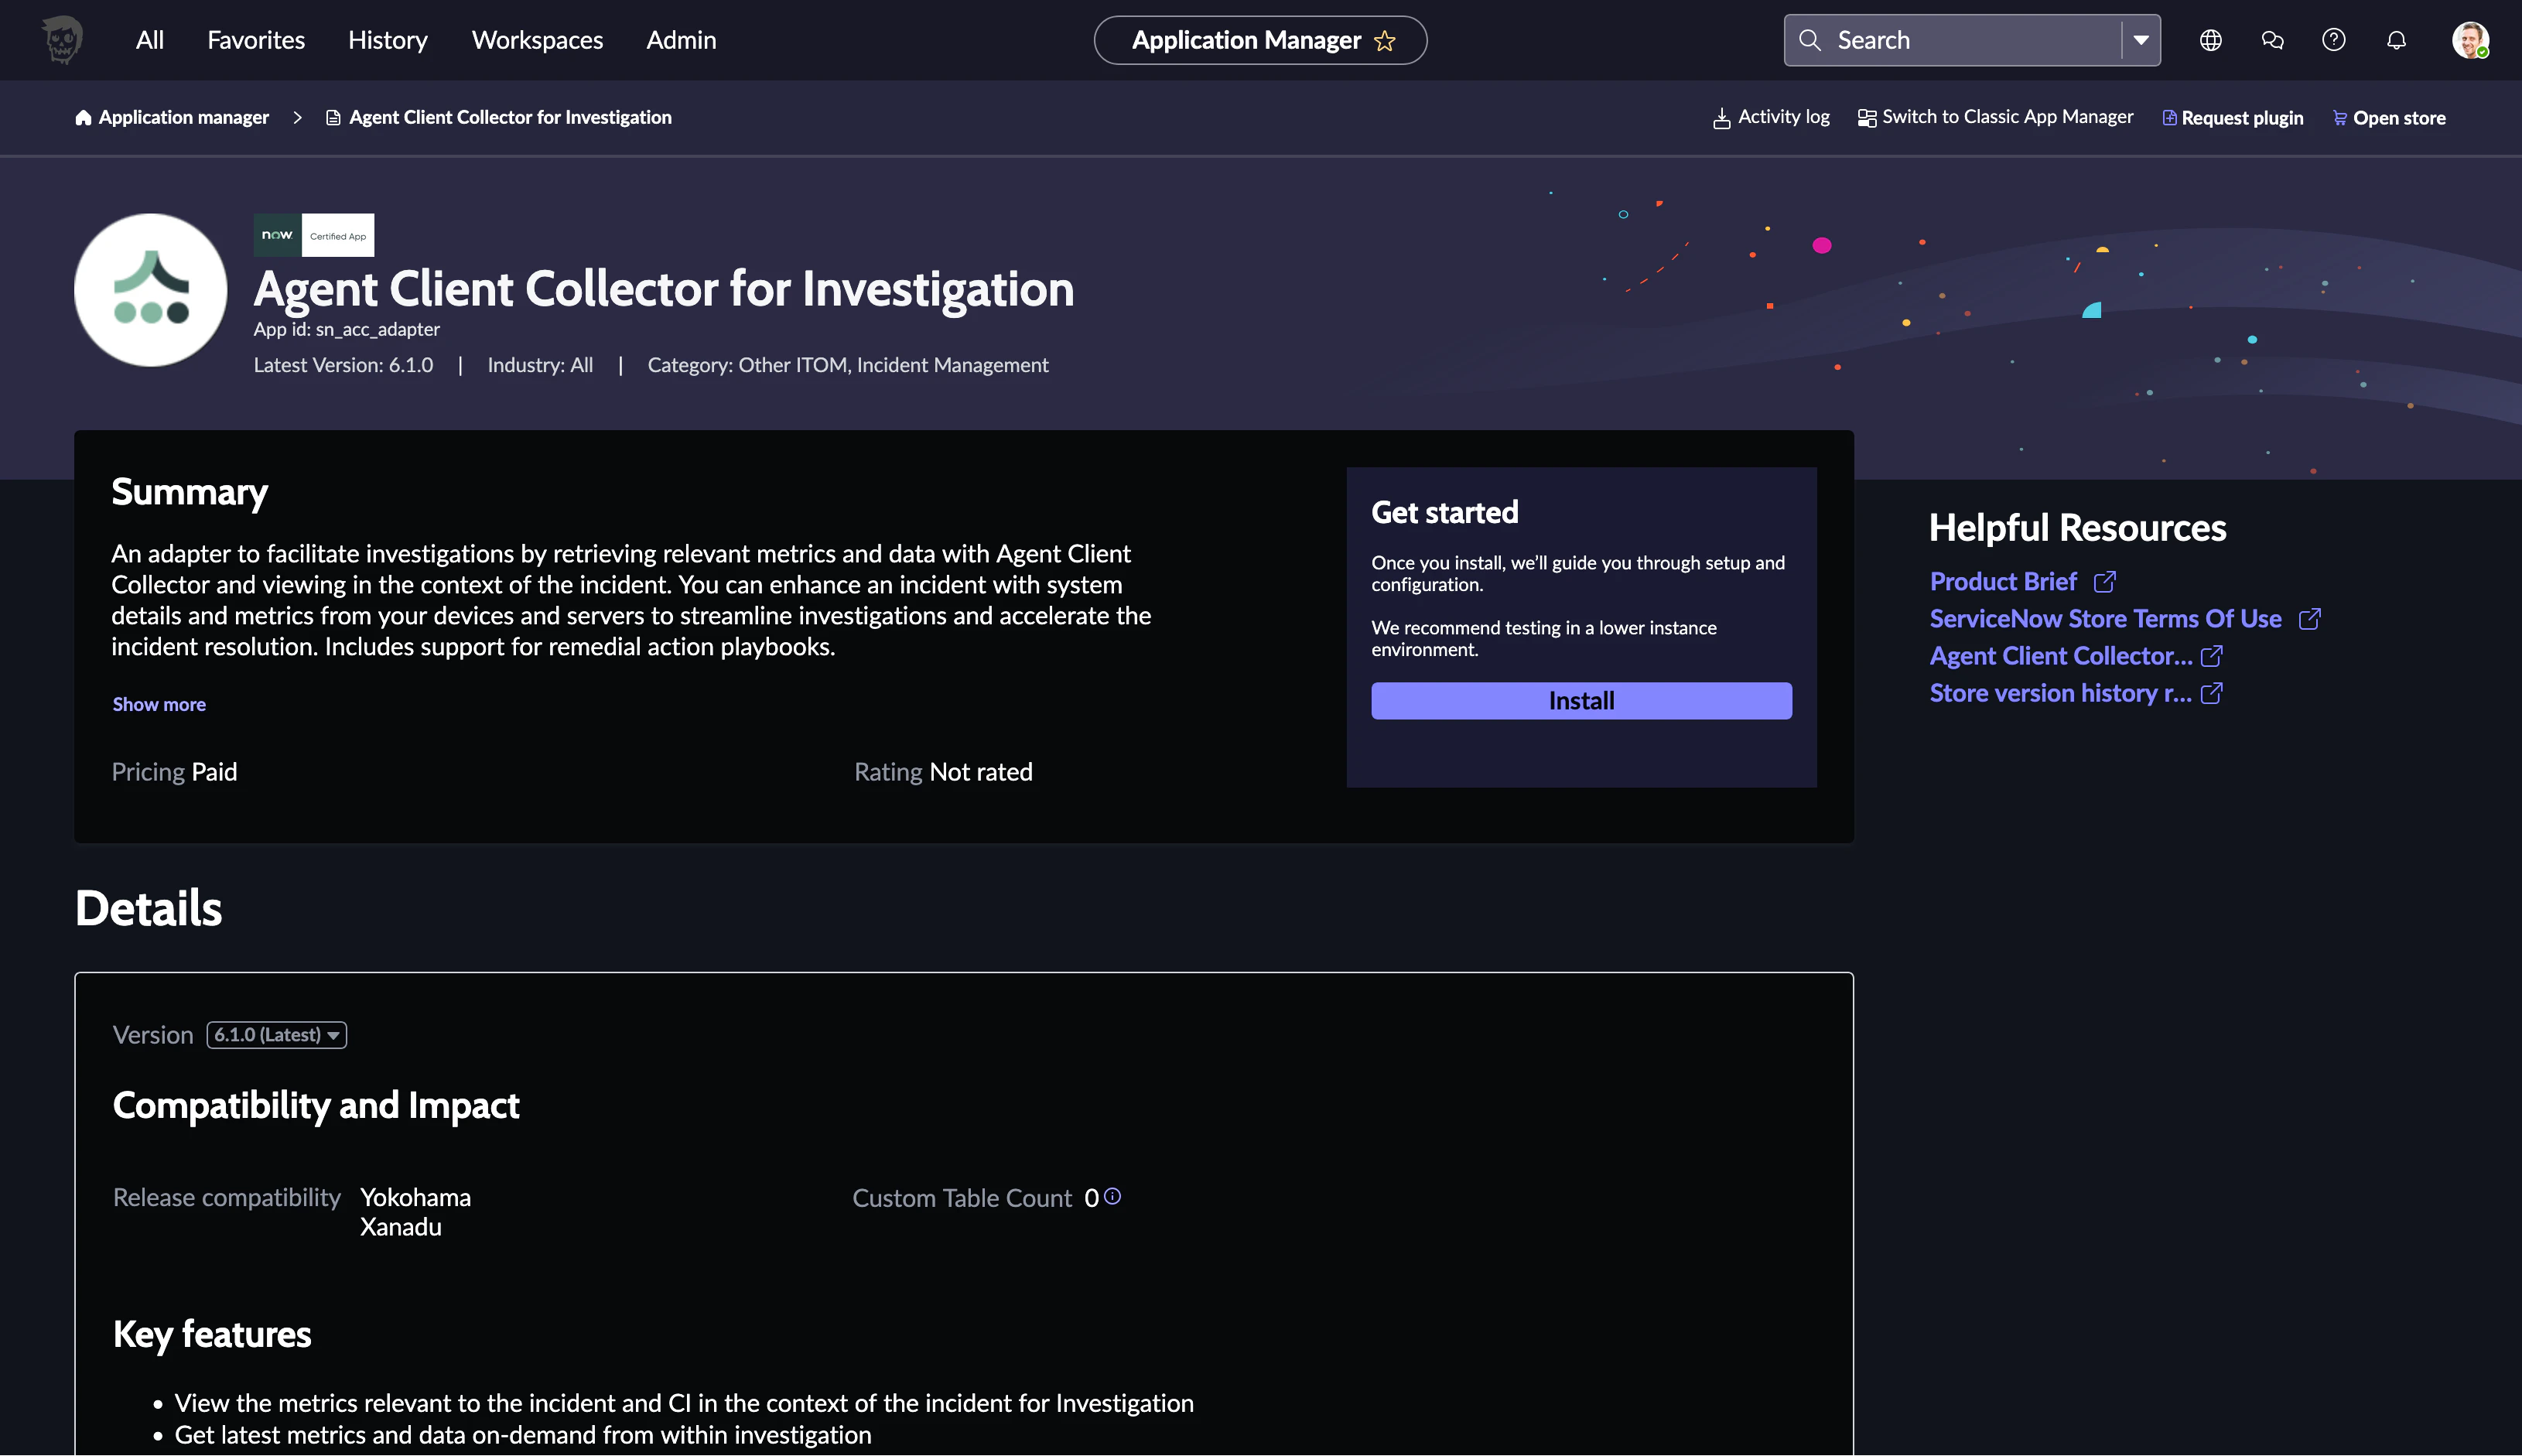Open the globe scope selector icon
2522x1456 pixels.
(x=2210, y=40)
